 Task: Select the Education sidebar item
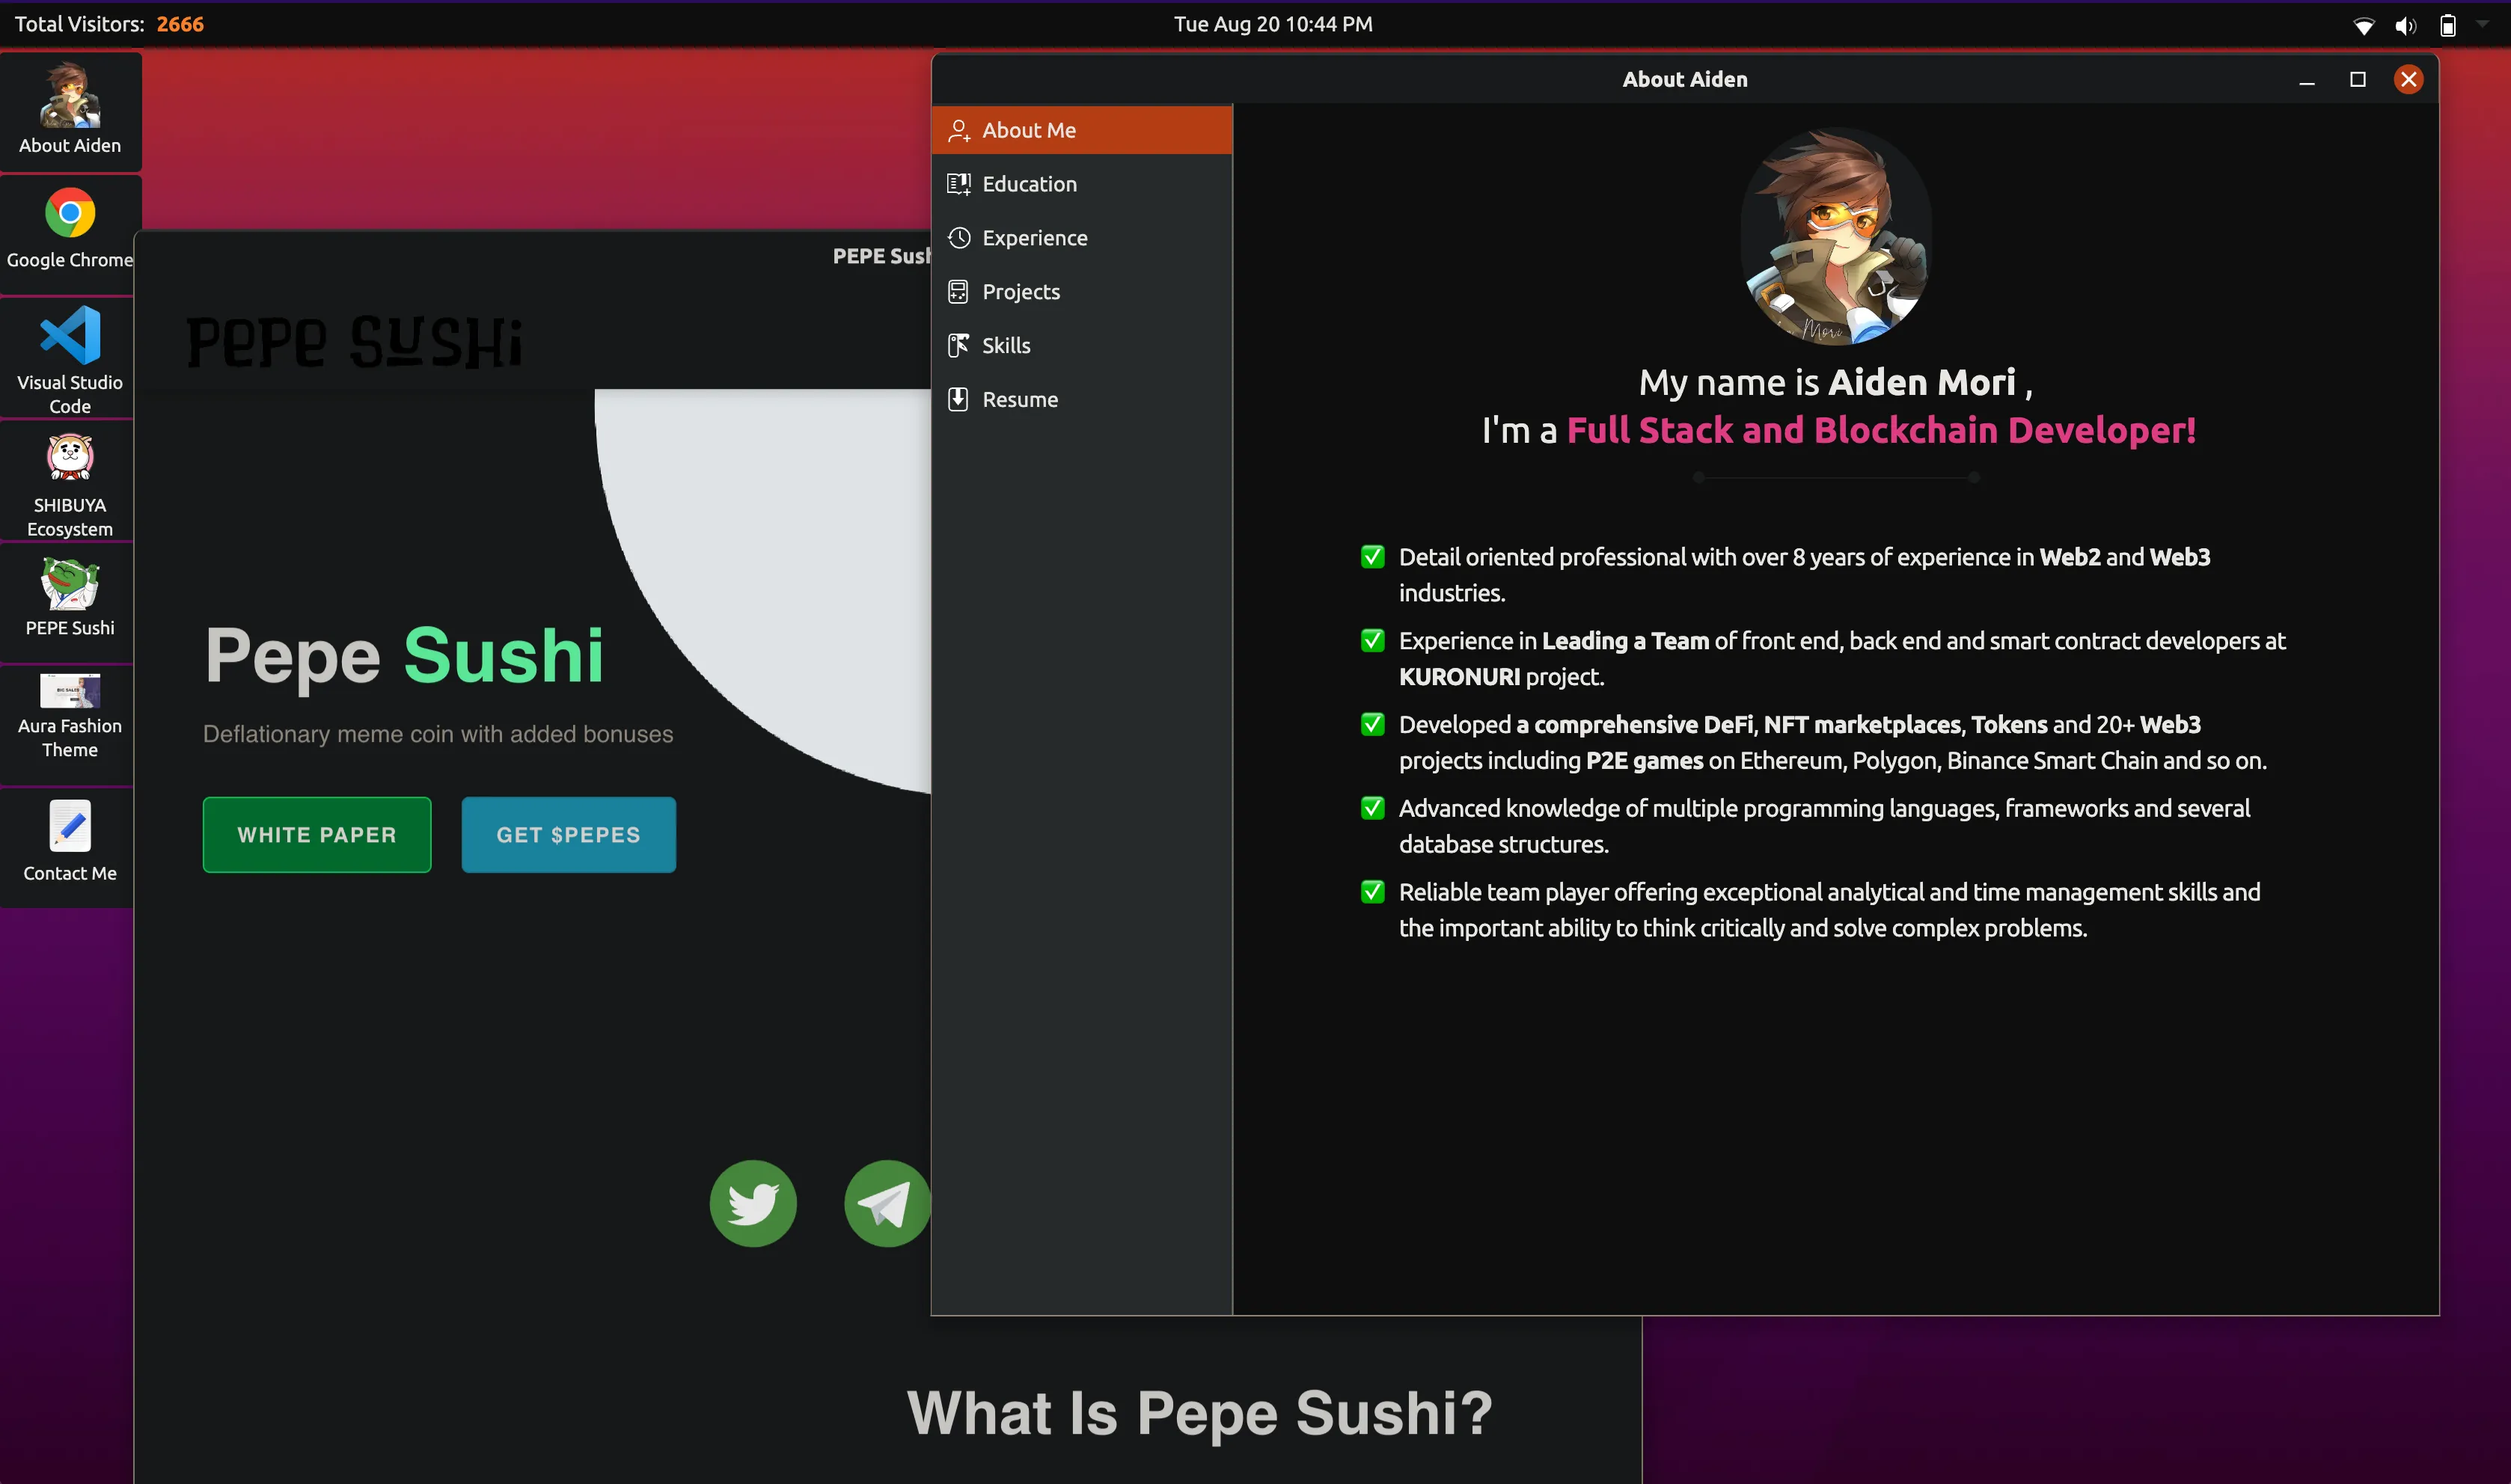1029,184
